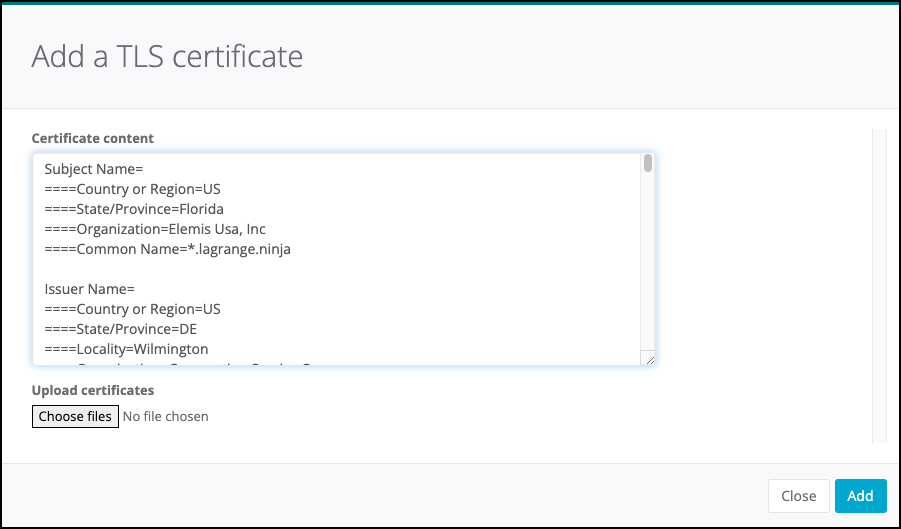Click the Organization=Elemis Usa, Inc line

(155, 229)
